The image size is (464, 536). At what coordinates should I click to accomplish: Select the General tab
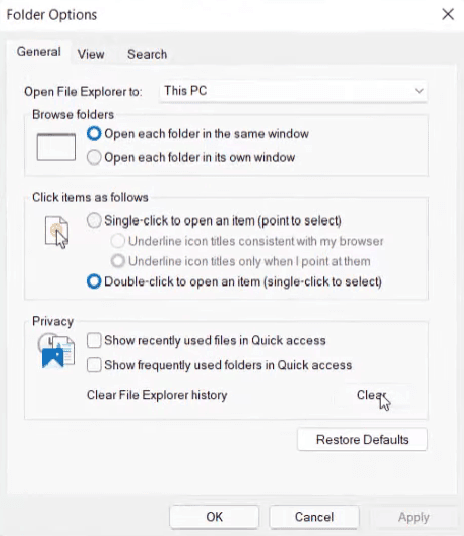pyautogui.click(x=39, y=52)
